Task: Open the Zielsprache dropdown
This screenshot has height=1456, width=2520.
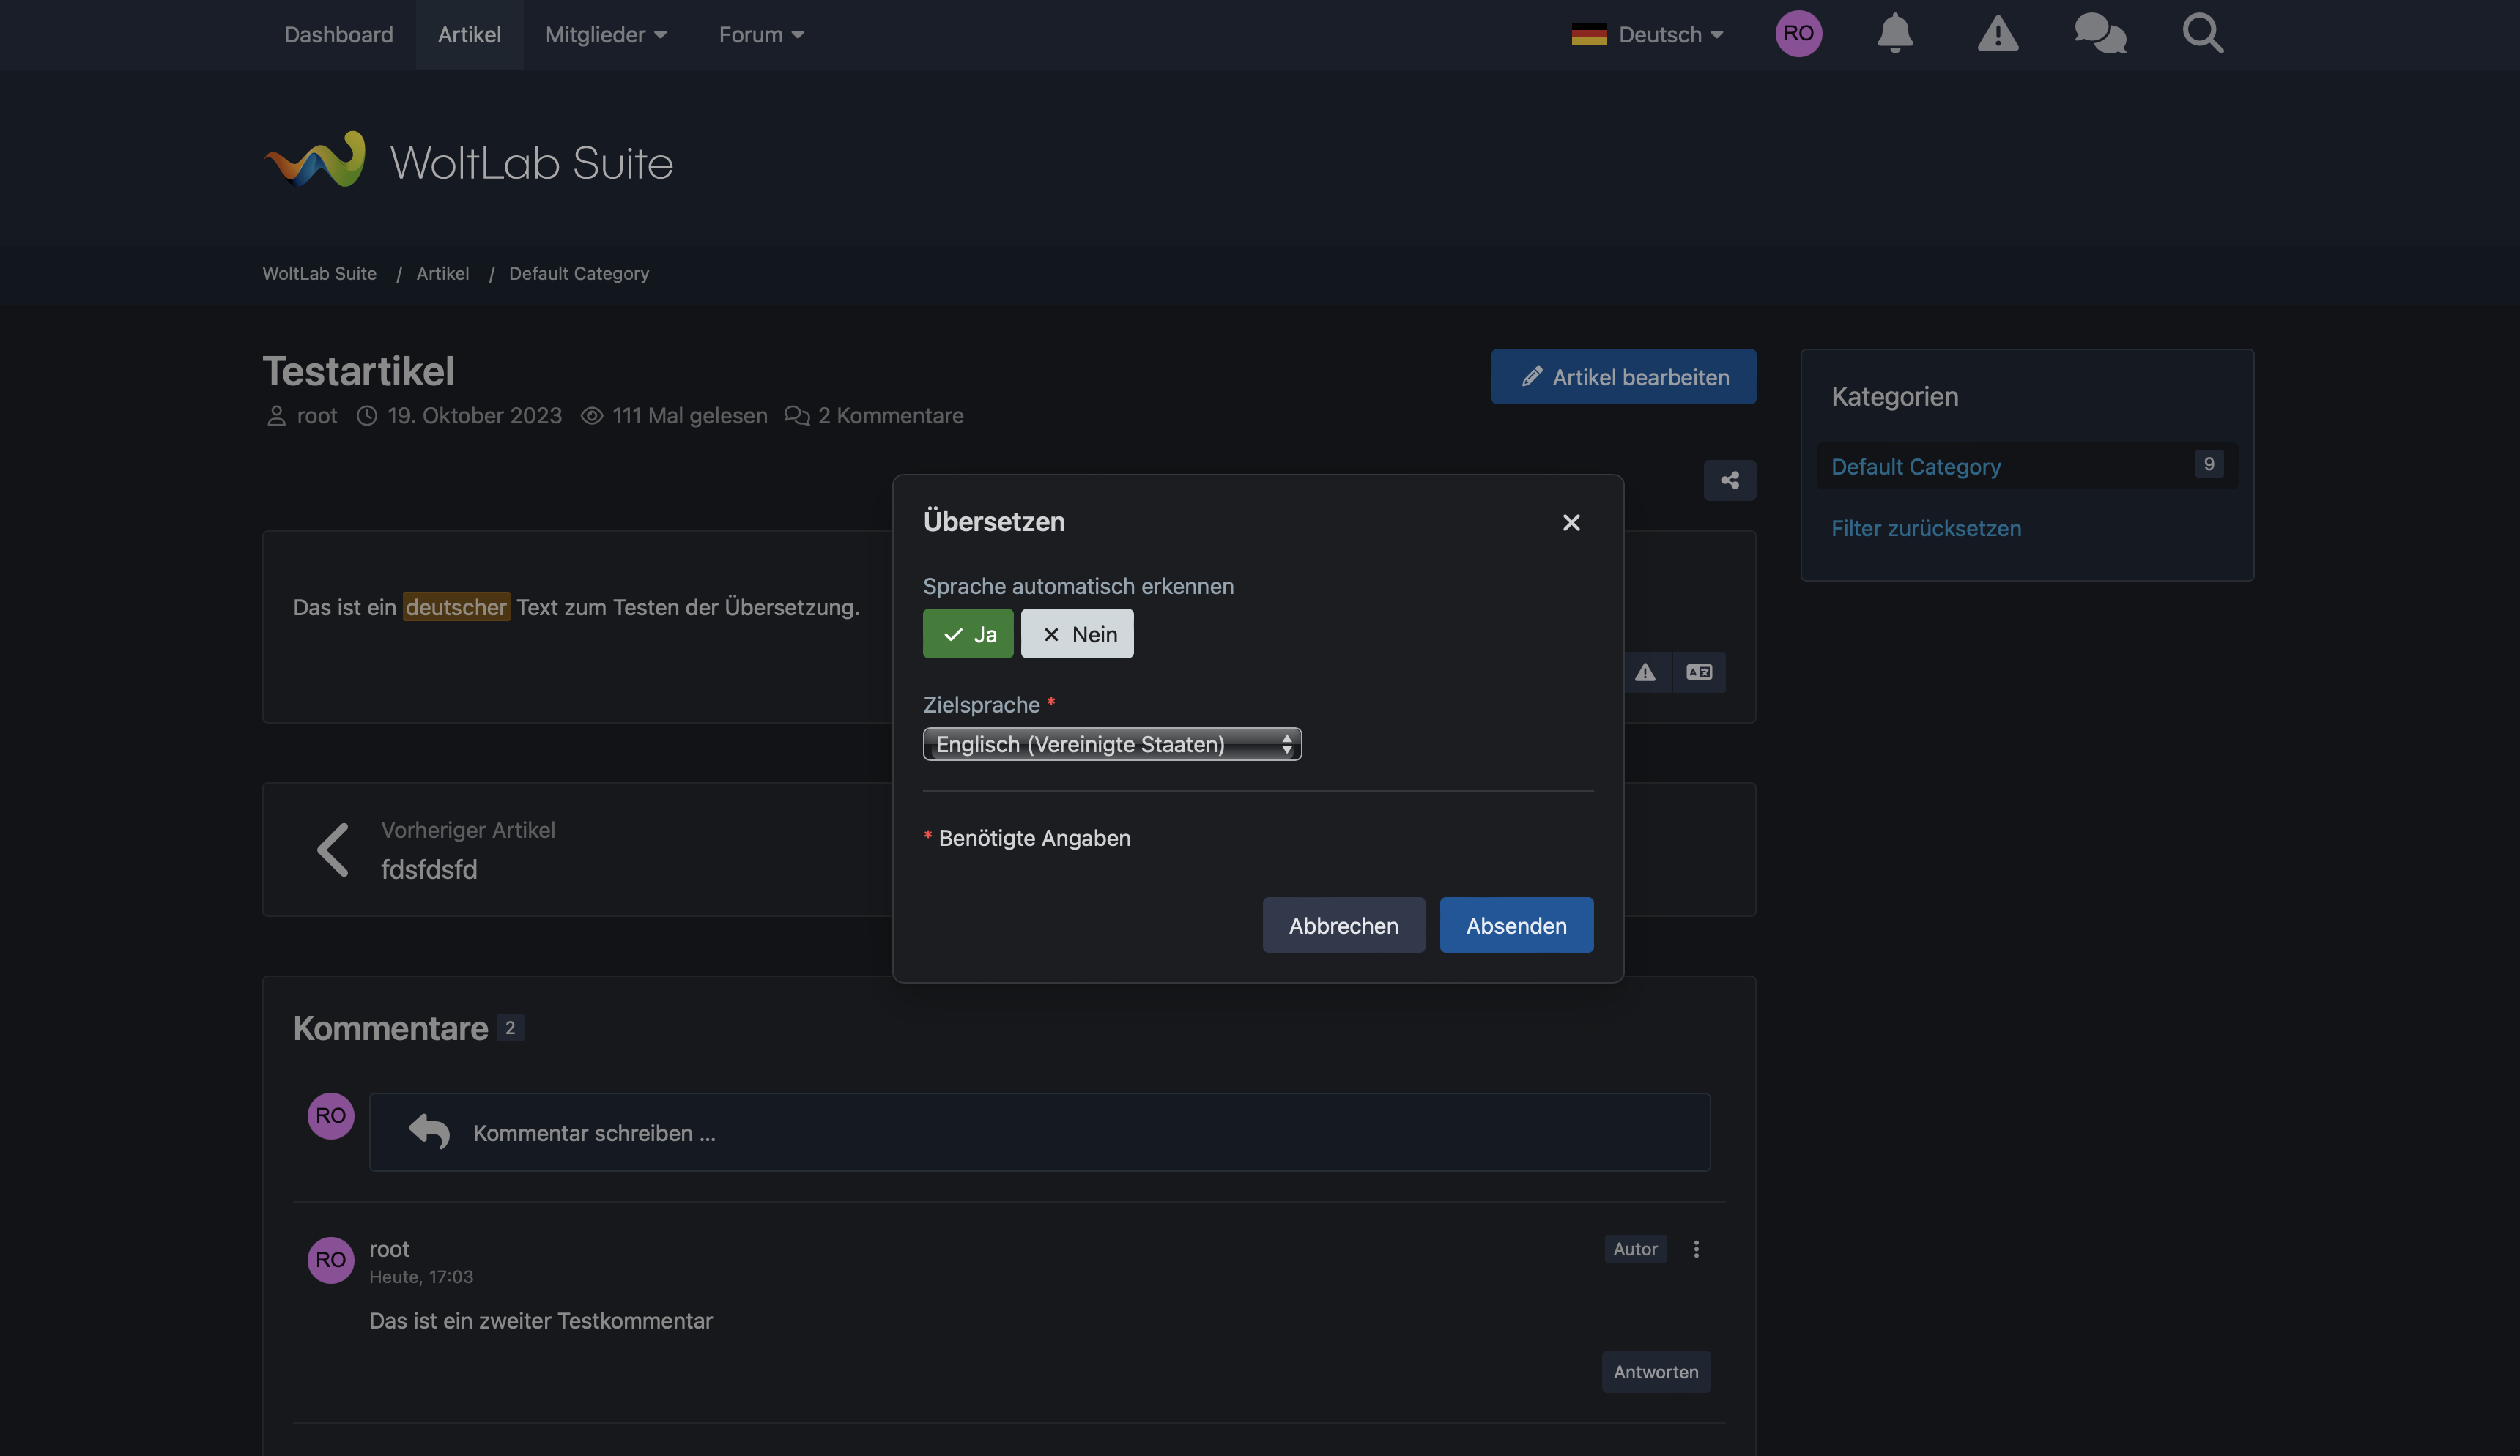Action: pos(1112,744)
